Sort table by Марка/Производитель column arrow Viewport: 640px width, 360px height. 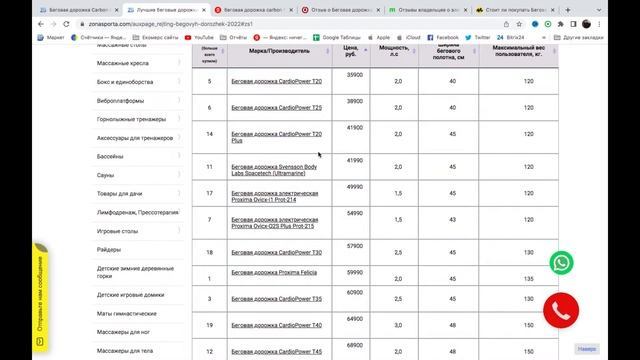click(x=327, y=51)
